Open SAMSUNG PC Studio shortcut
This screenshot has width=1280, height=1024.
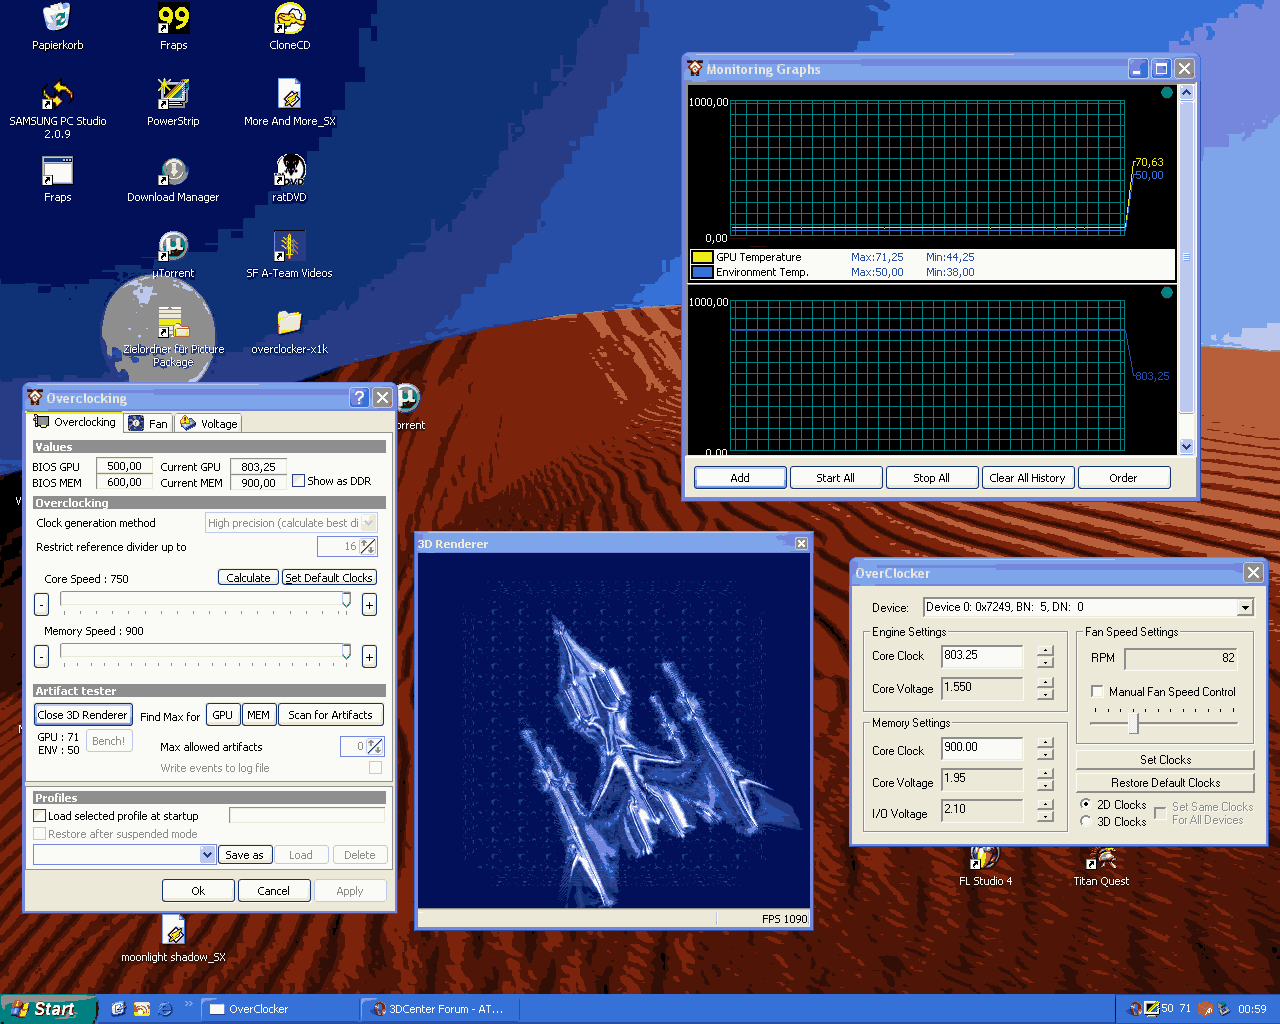click(57, 96)
